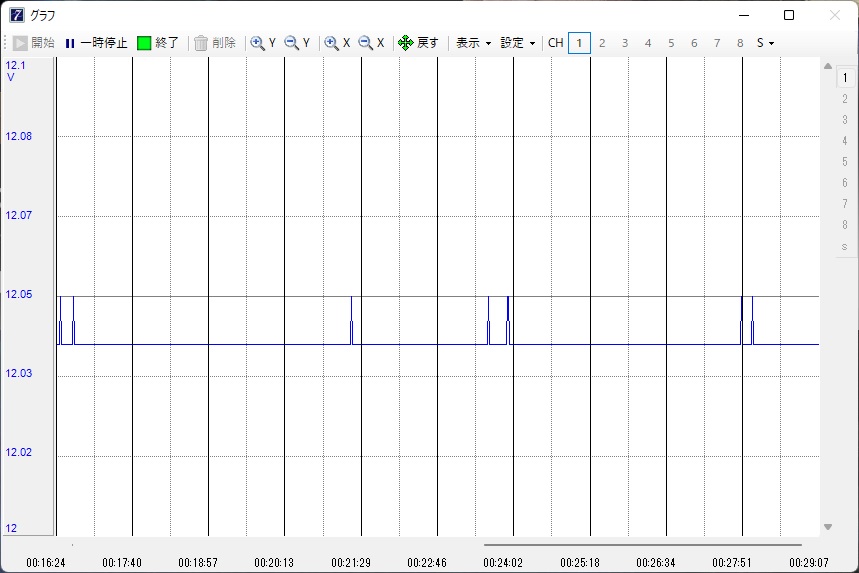Click the scroll up arrow on right
Screen dimensions: 859x573
[828, 67]
